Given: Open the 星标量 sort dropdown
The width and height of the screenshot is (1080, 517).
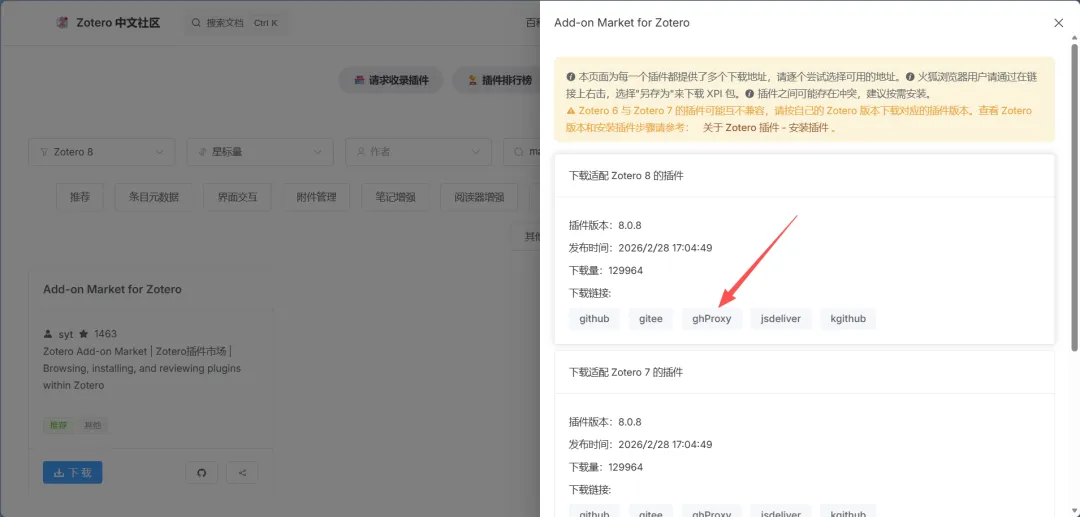Looking at the screenshot, I should (x=260, y=151).
